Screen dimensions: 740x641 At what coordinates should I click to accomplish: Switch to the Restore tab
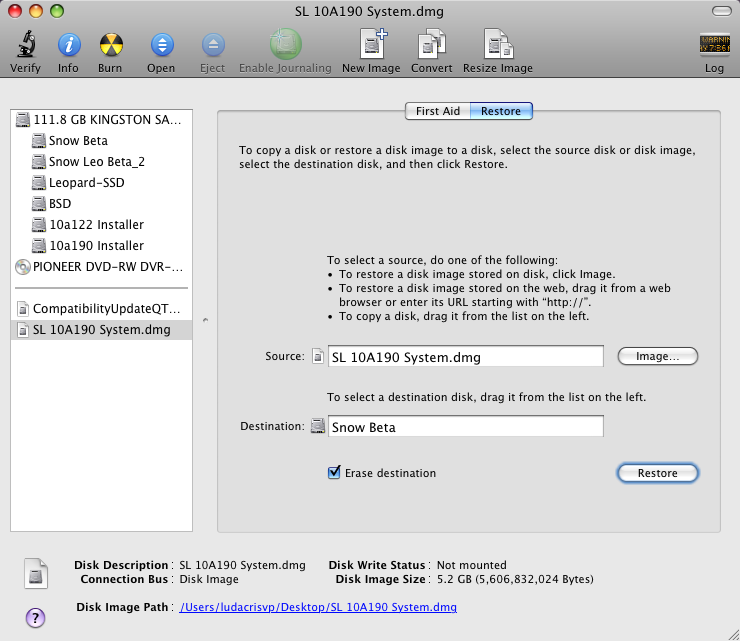coord(501,111)
